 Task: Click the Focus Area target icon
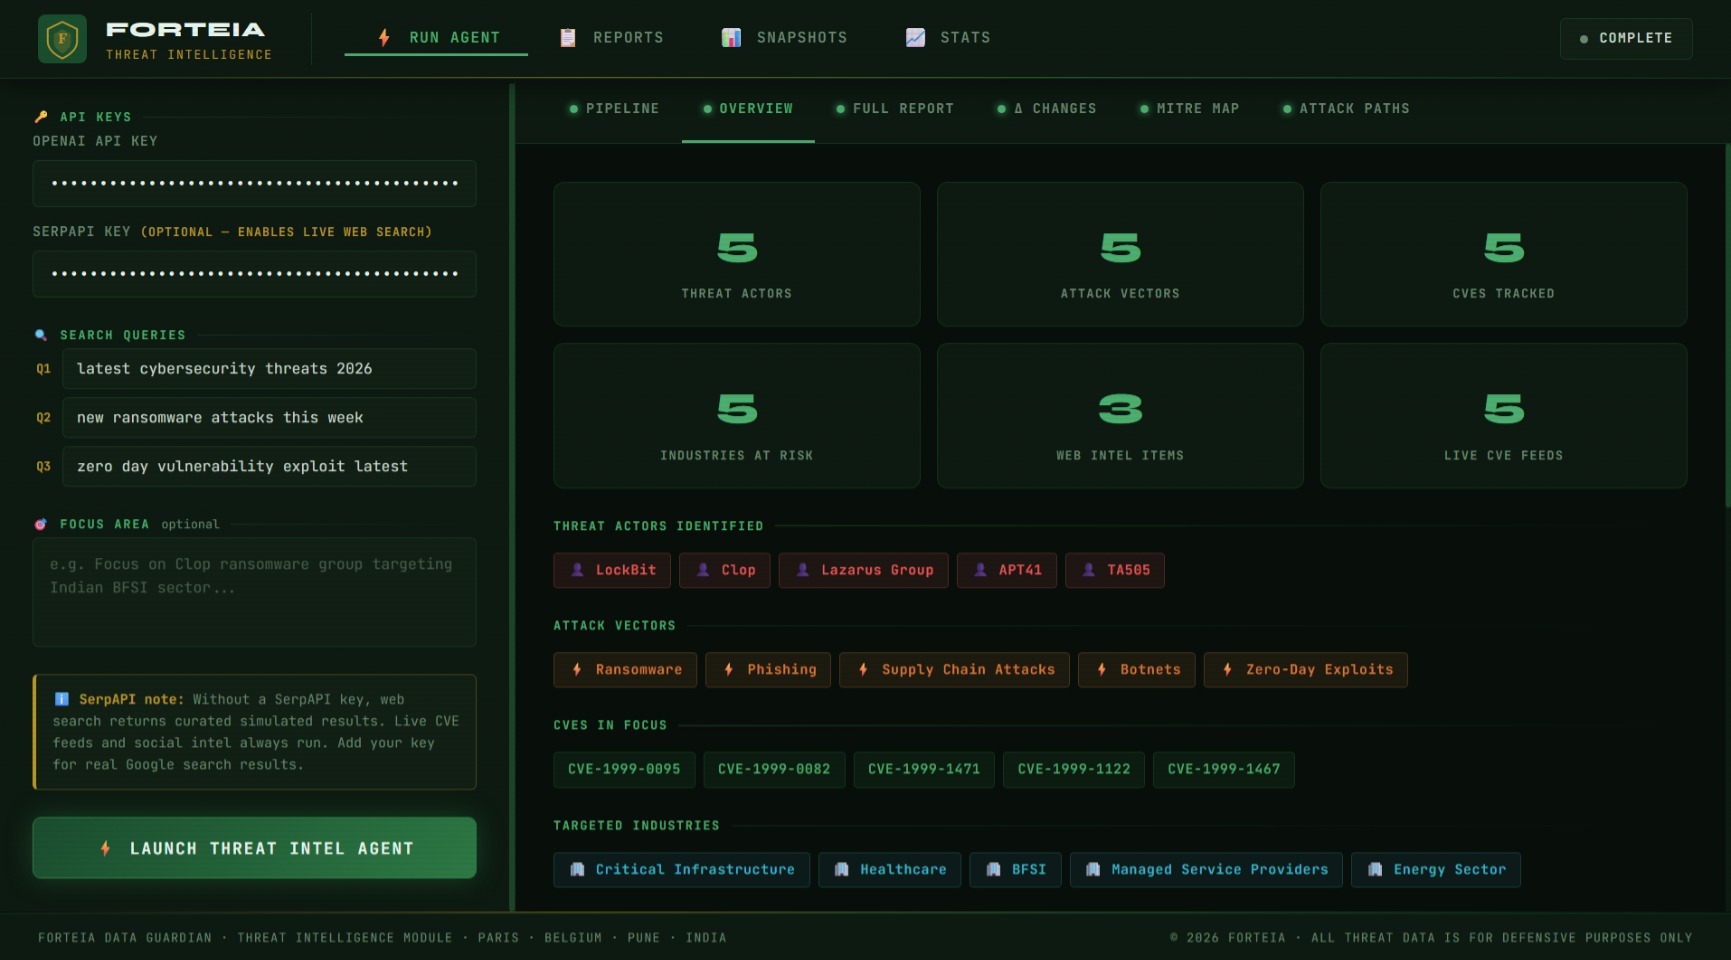tap(41, 524)
